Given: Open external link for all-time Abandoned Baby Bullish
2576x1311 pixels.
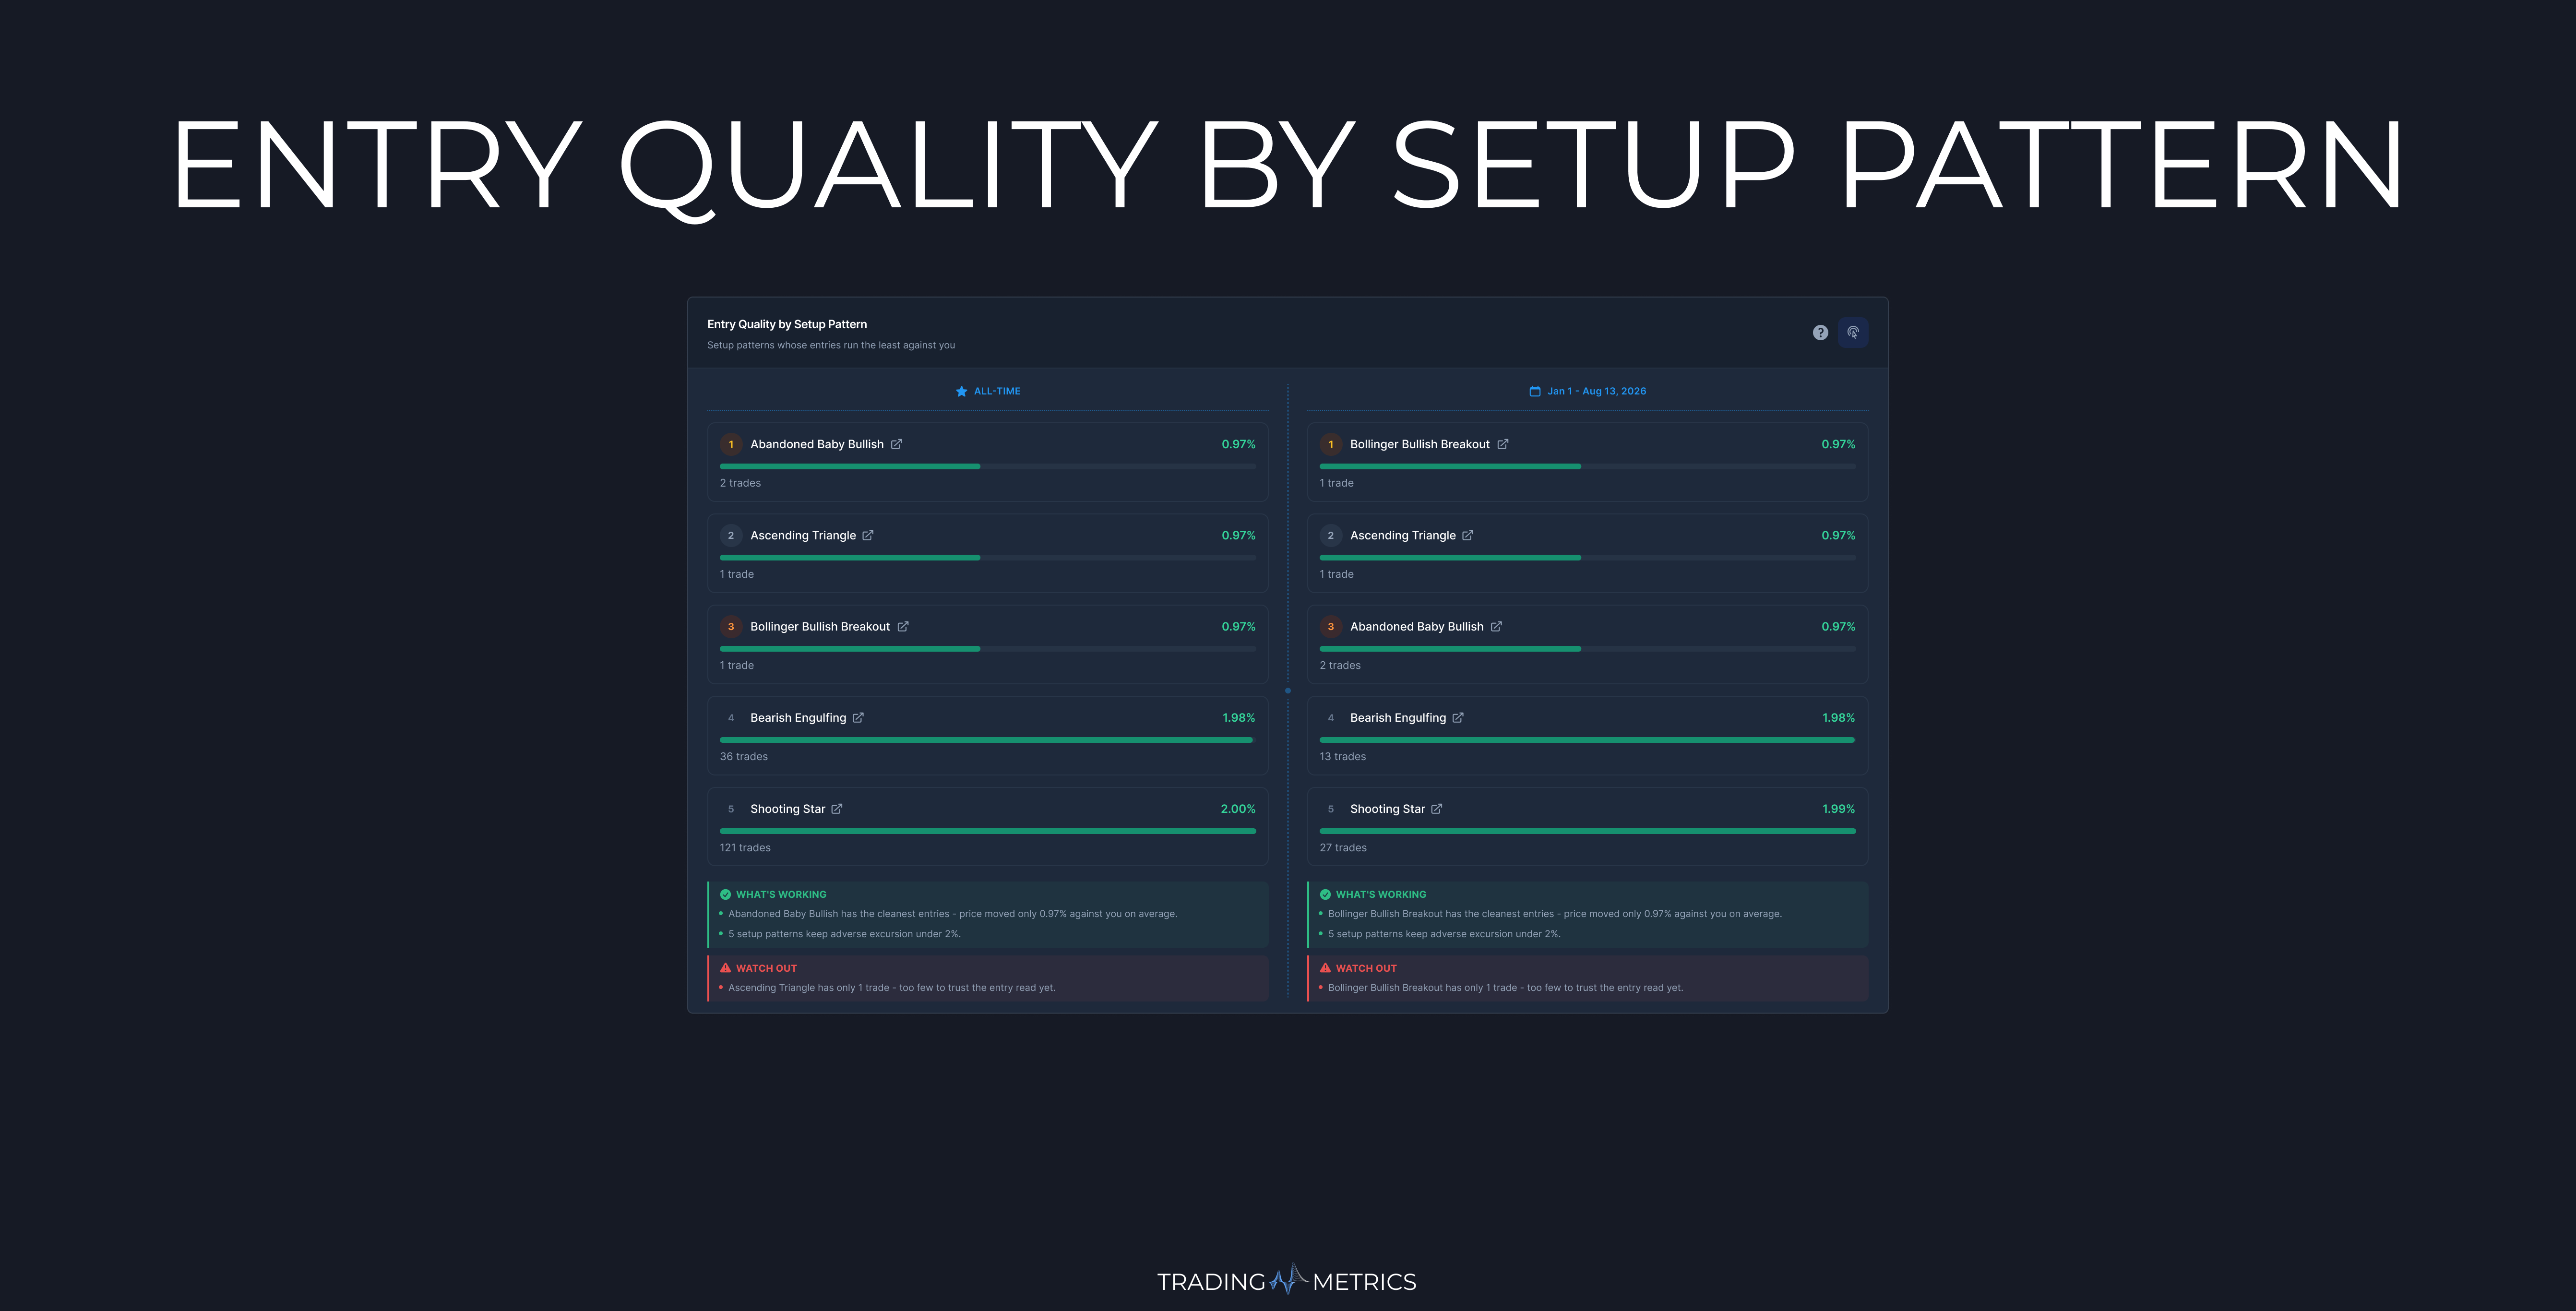Looking at the screenshot, I should click(897, 444).
